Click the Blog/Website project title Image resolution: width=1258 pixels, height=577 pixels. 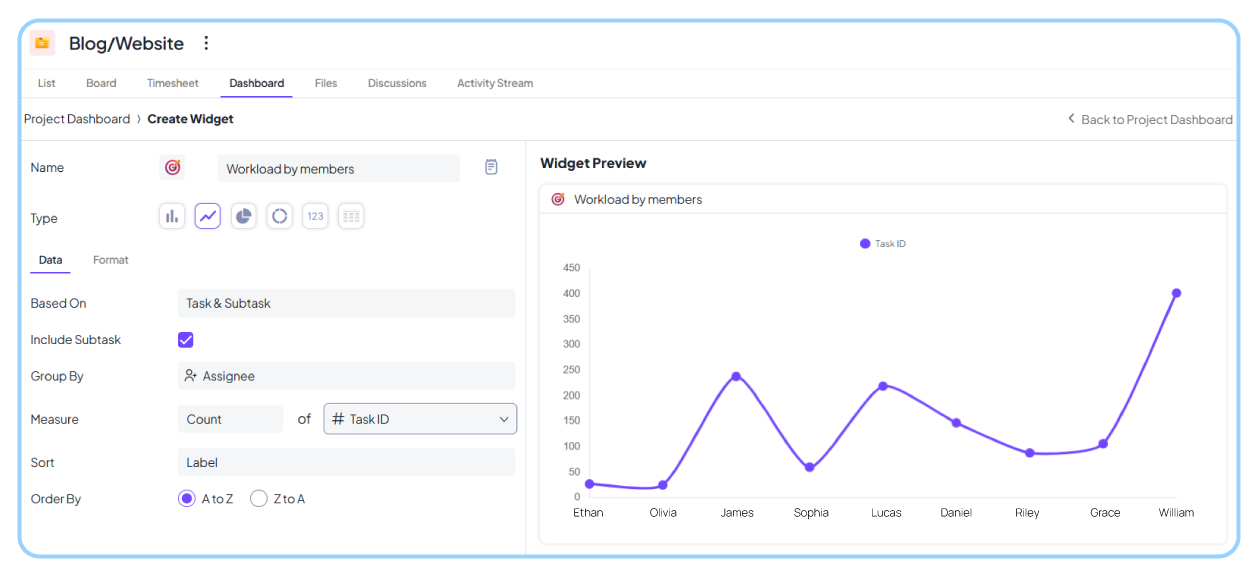(126, 43)
